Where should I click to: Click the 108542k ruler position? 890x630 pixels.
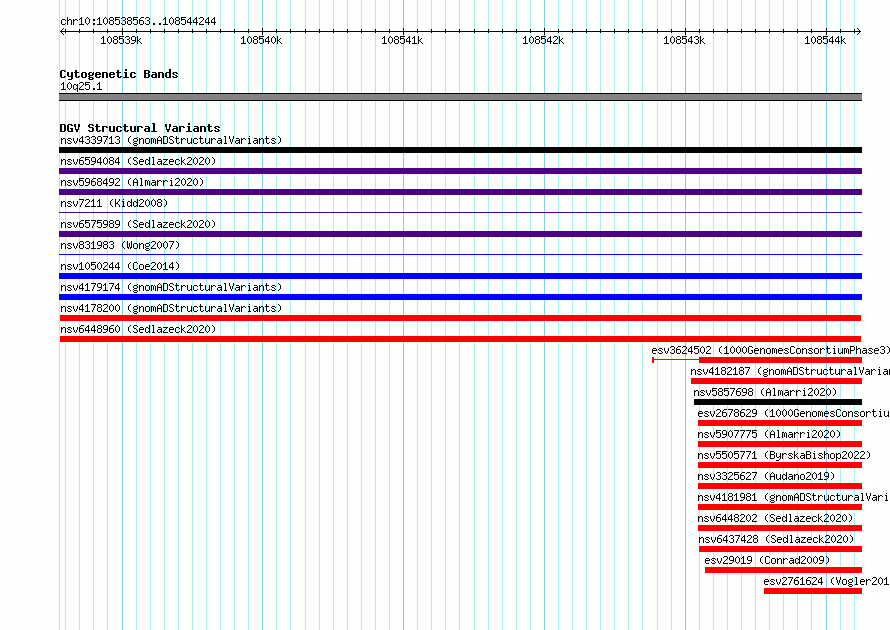point(543,40)
